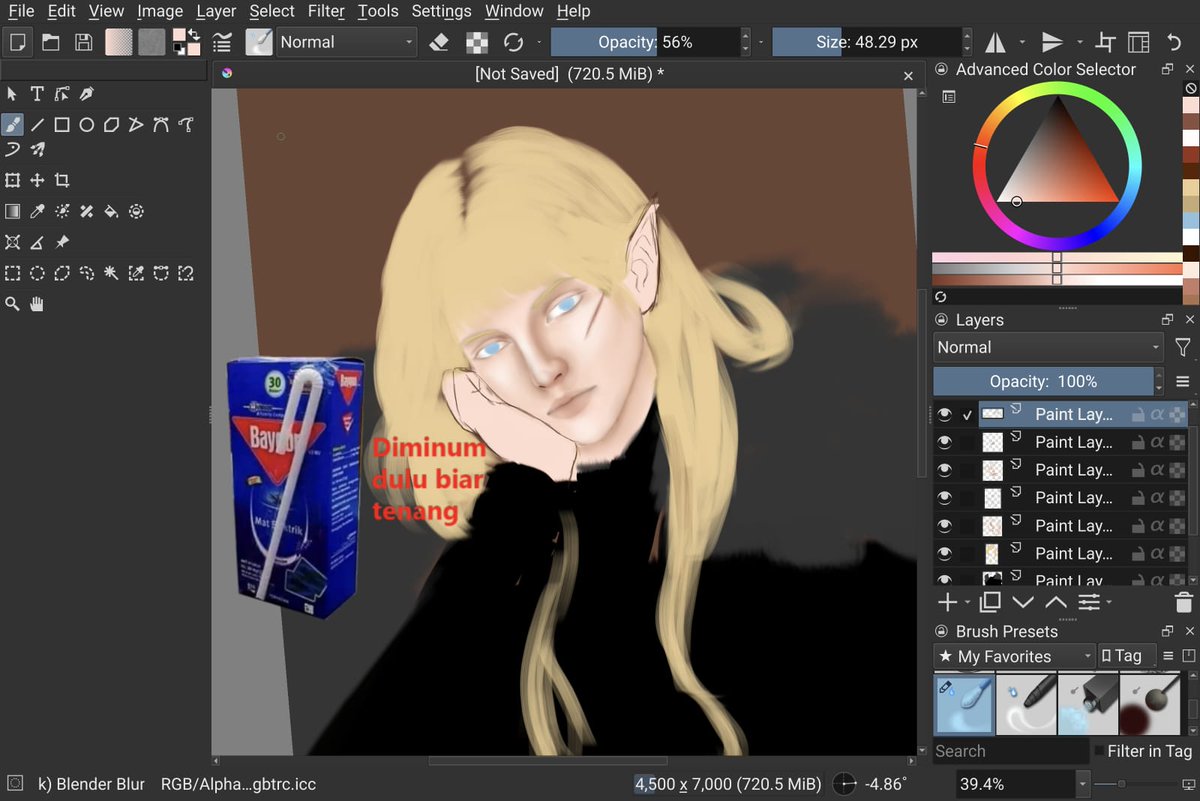Click the layer filter funnel button
1200x801 pixels.
click(x=1183, y=347)
